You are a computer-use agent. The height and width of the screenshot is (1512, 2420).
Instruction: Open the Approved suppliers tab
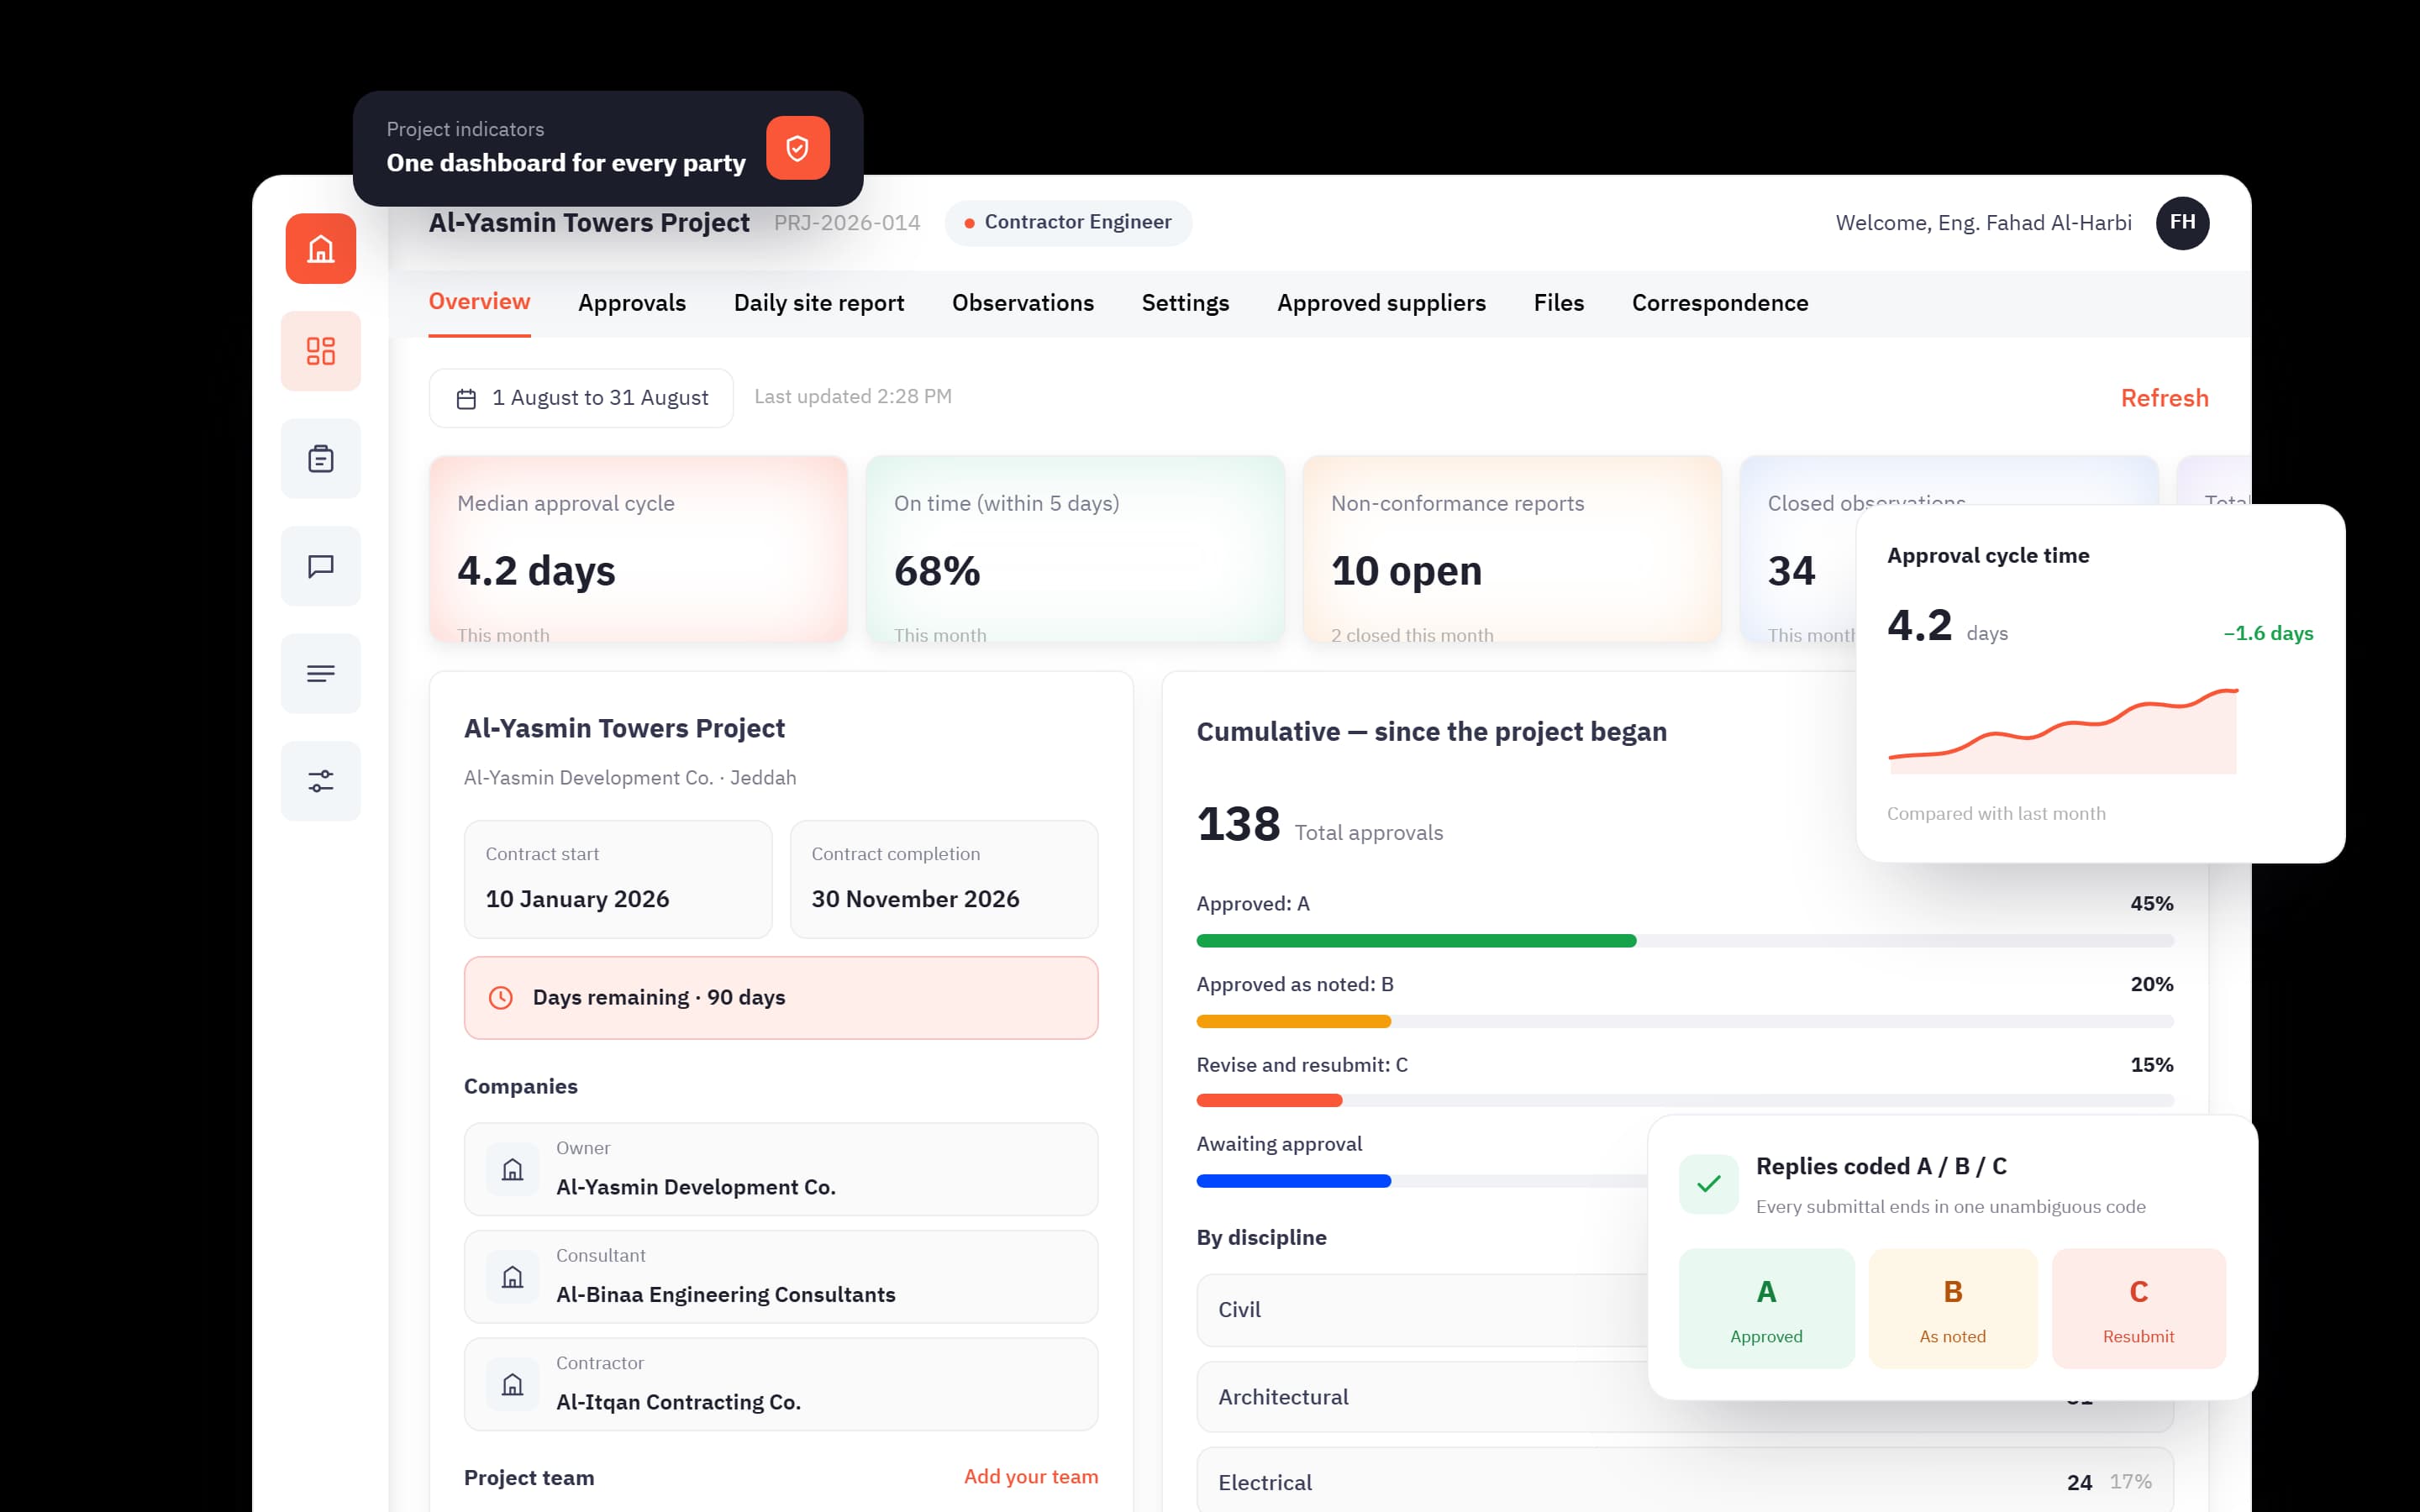(1381, 303)
